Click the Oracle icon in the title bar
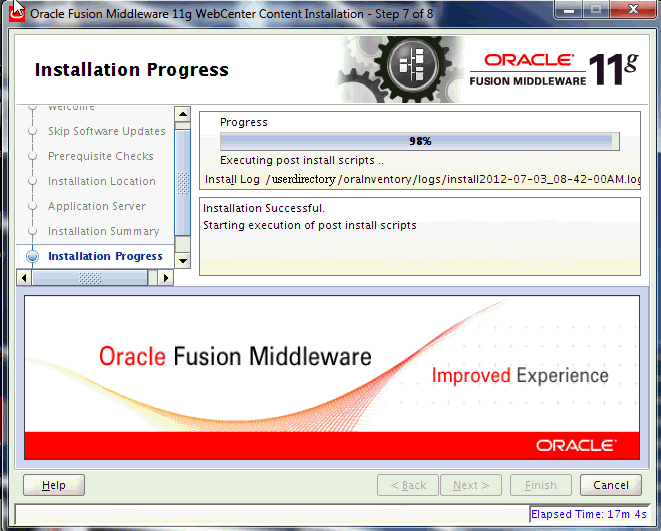This screenshot has width=661, height=531. pos(17,14)
